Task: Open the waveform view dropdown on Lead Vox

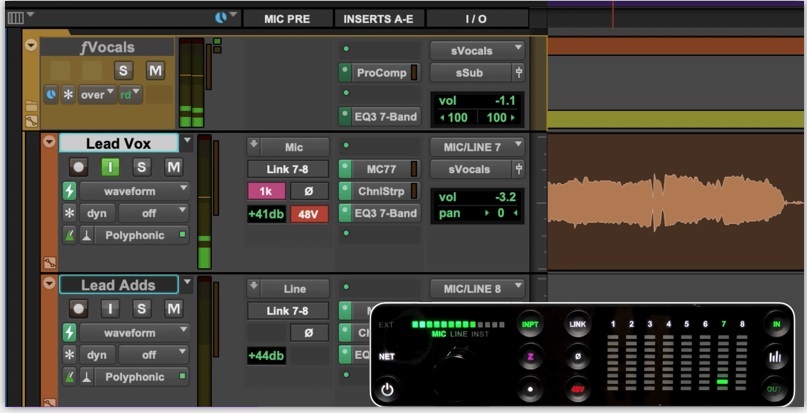Action: point(134,190)
